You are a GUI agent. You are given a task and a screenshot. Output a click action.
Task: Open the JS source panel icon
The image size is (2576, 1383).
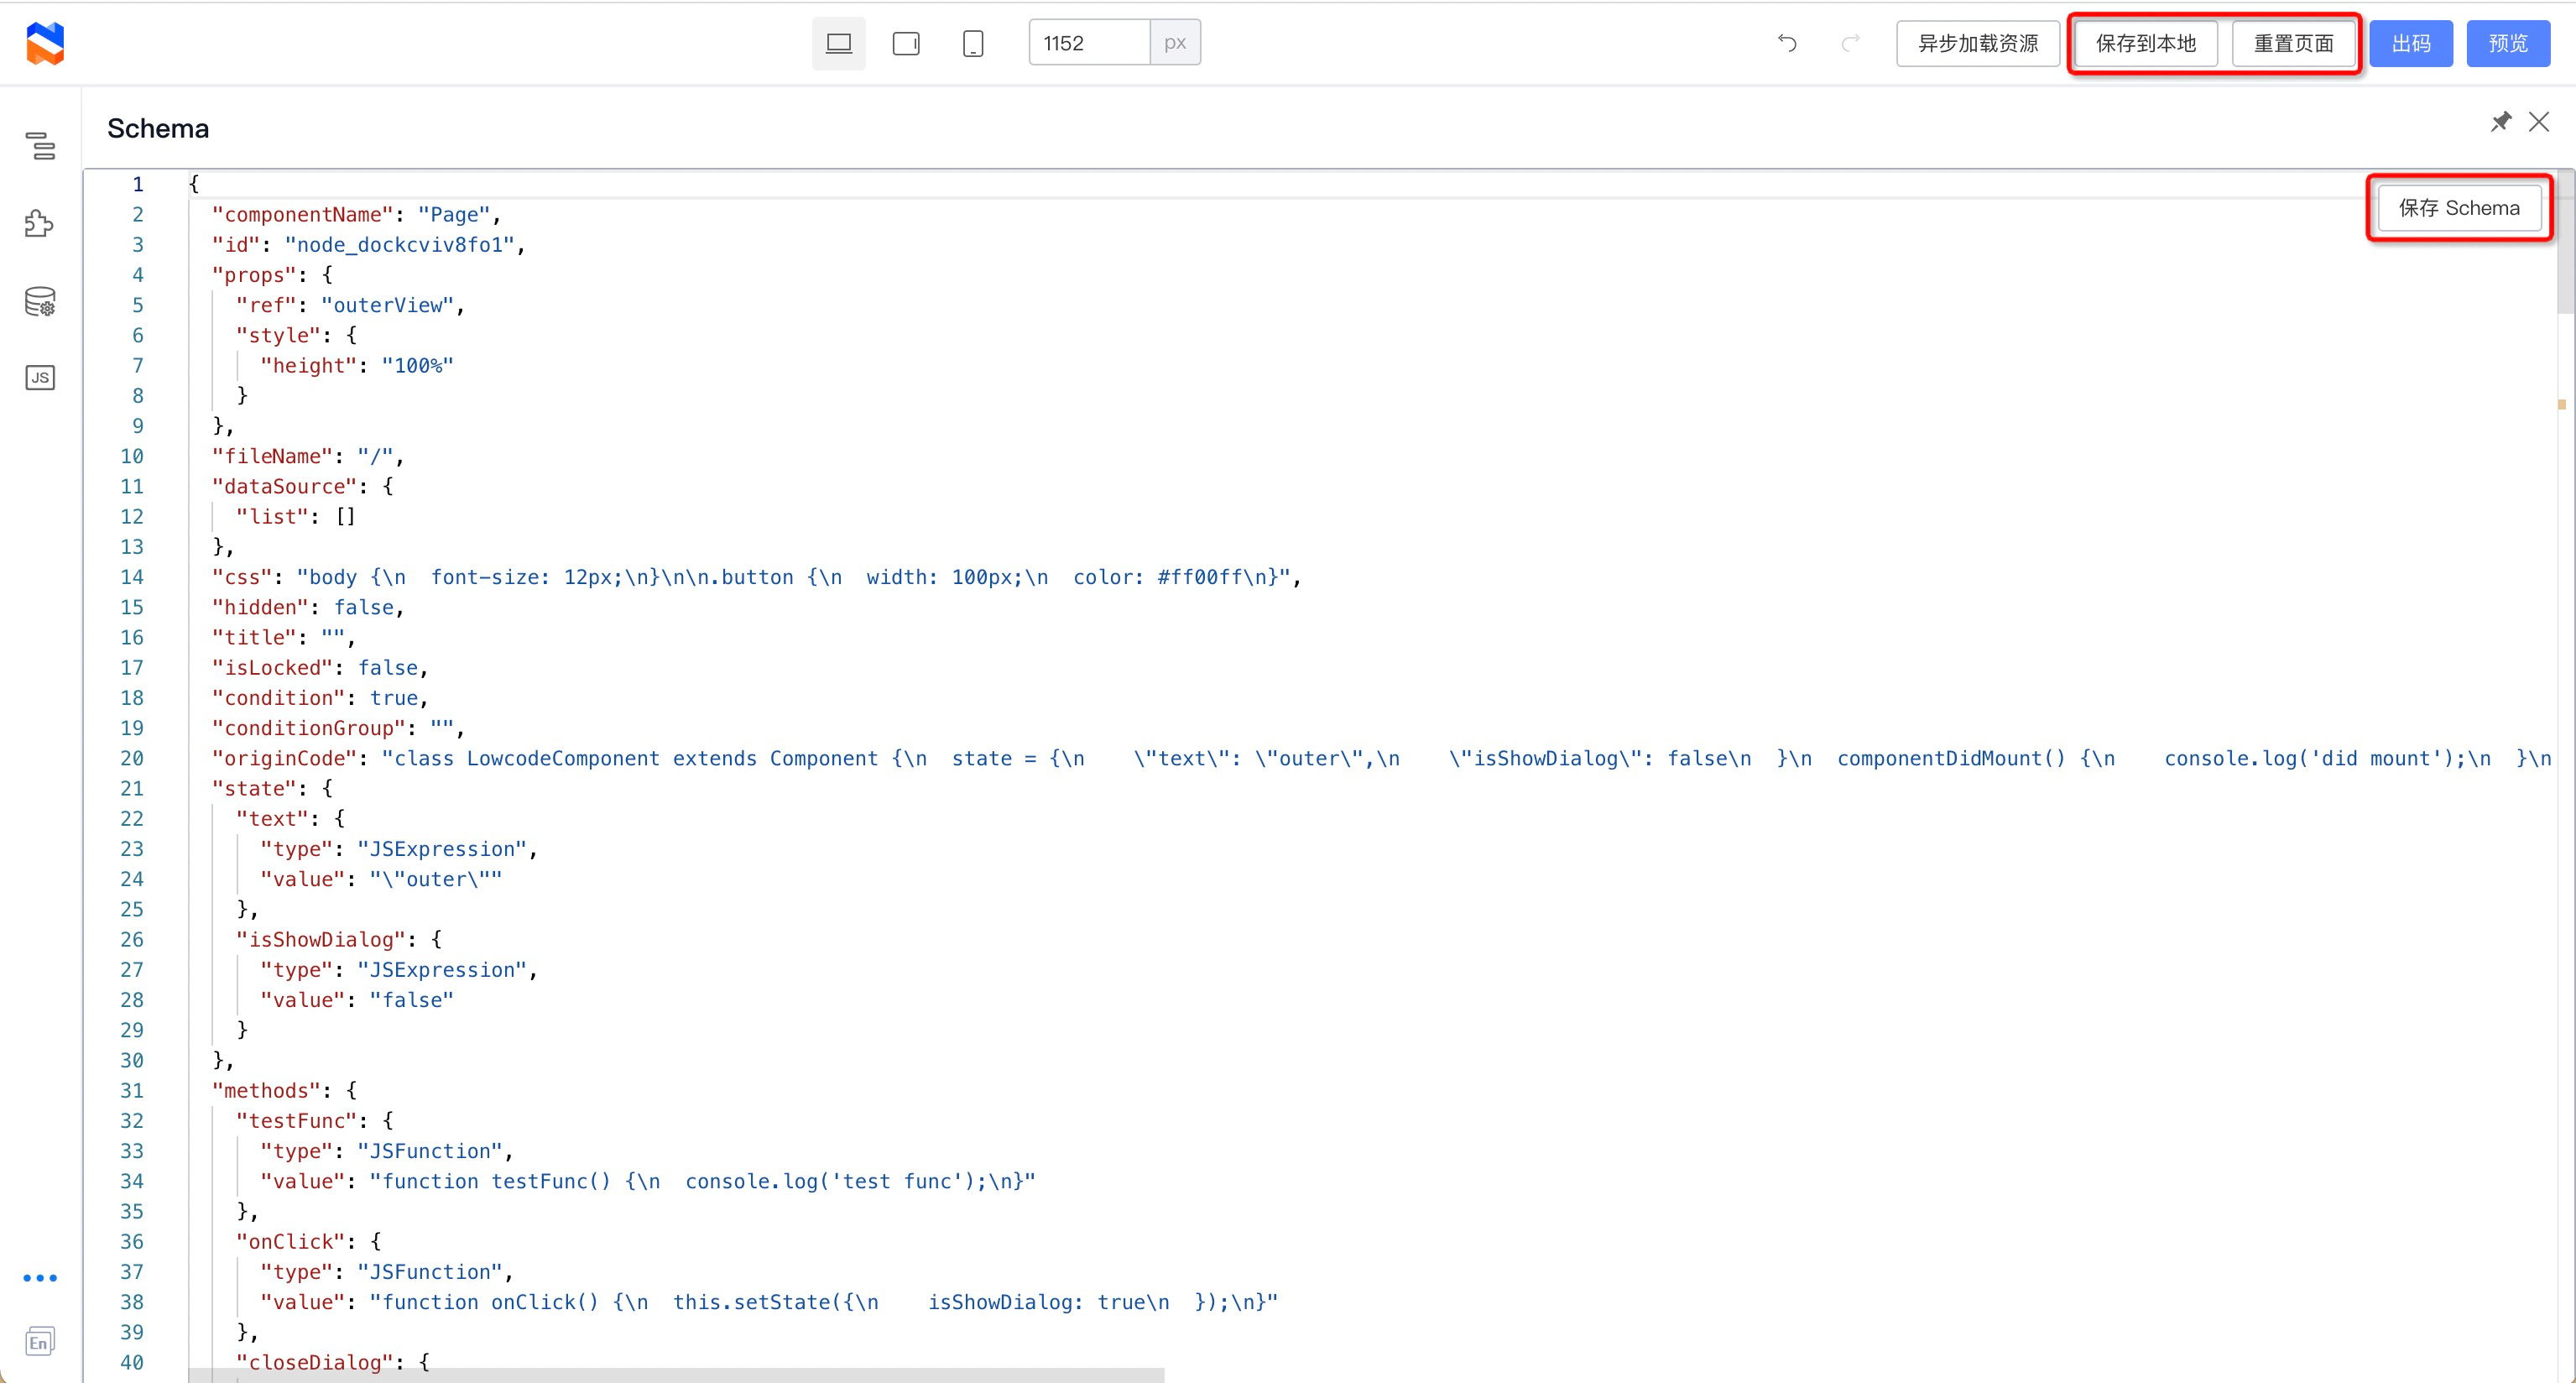coord(40,377)
